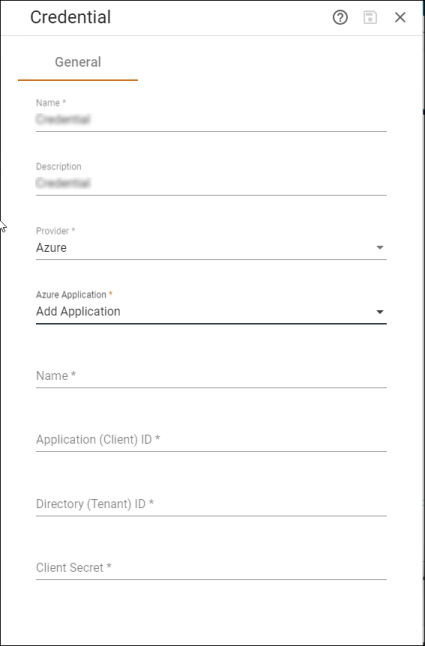Close the Credential panel with X
425x646 pixels.
pyautogui.click(x=400, y=17)
